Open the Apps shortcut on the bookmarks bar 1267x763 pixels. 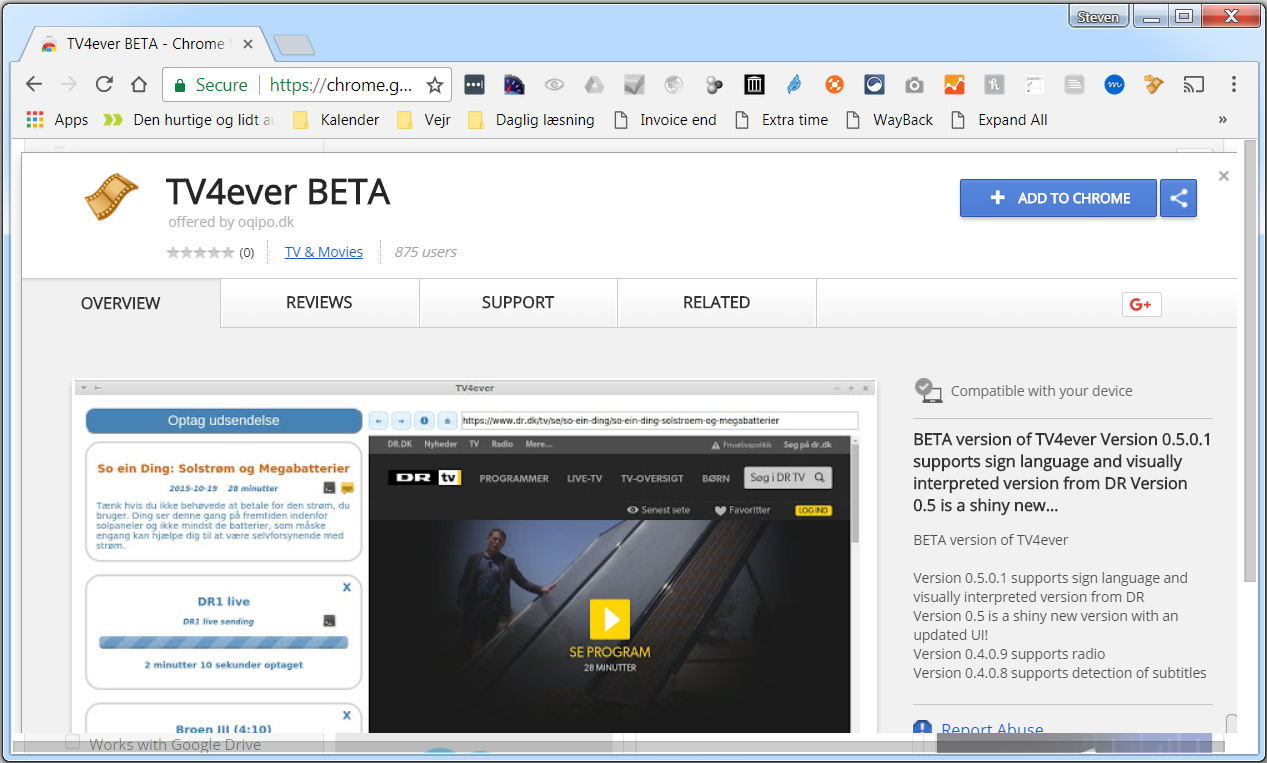point(56,119)
